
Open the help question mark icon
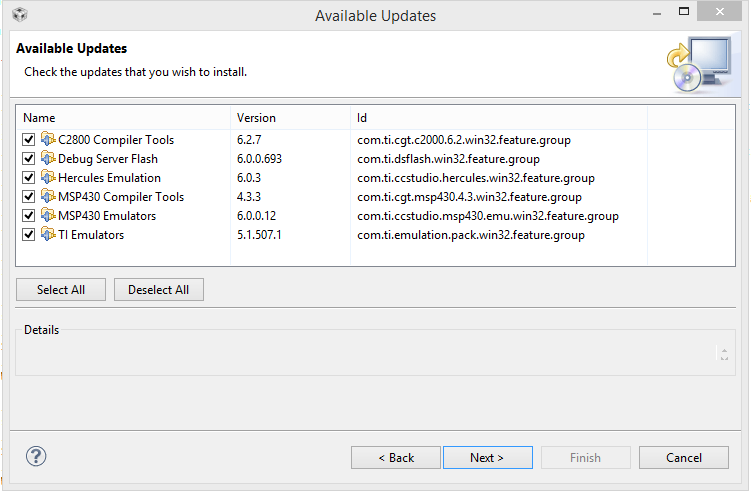pyautogui.click(x=36, y=457)
